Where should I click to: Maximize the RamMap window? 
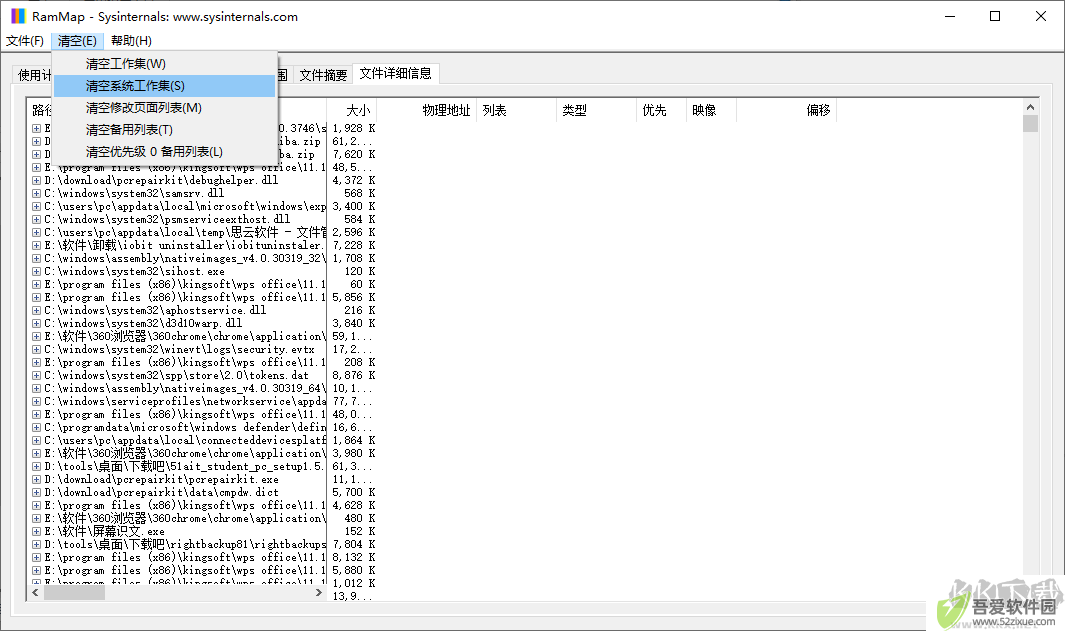(x=995, y=16)
